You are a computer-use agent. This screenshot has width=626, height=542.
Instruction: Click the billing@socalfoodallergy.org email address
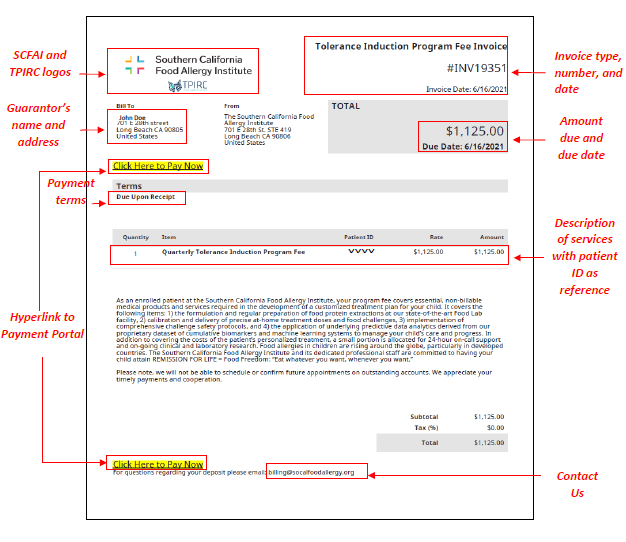(x=311, y=472)
